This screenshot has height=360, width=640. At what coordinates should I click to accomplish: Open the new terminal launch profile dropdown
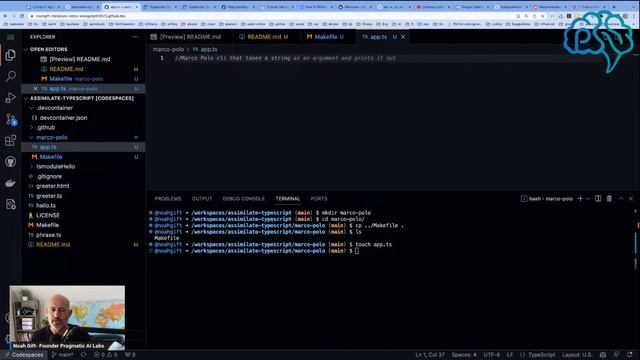[588, 199]
